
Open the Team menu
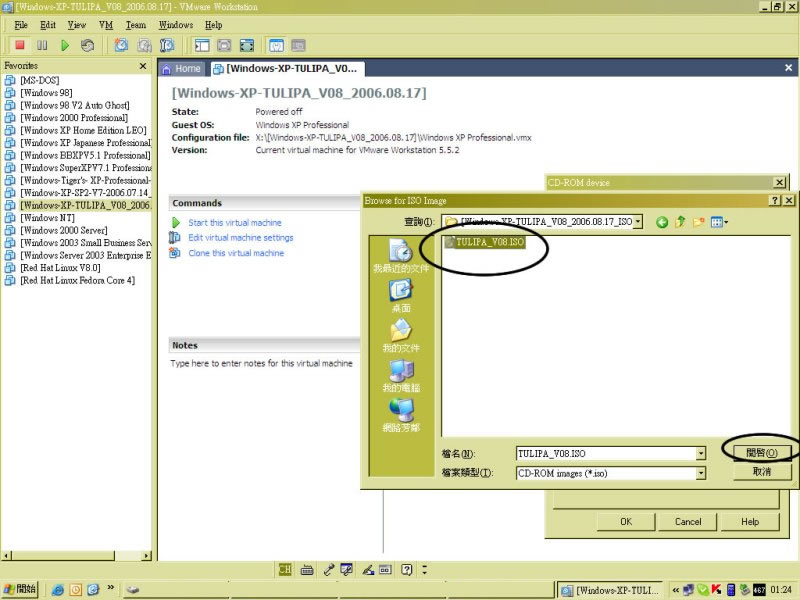pyautogui.click(x=136, y=25)
